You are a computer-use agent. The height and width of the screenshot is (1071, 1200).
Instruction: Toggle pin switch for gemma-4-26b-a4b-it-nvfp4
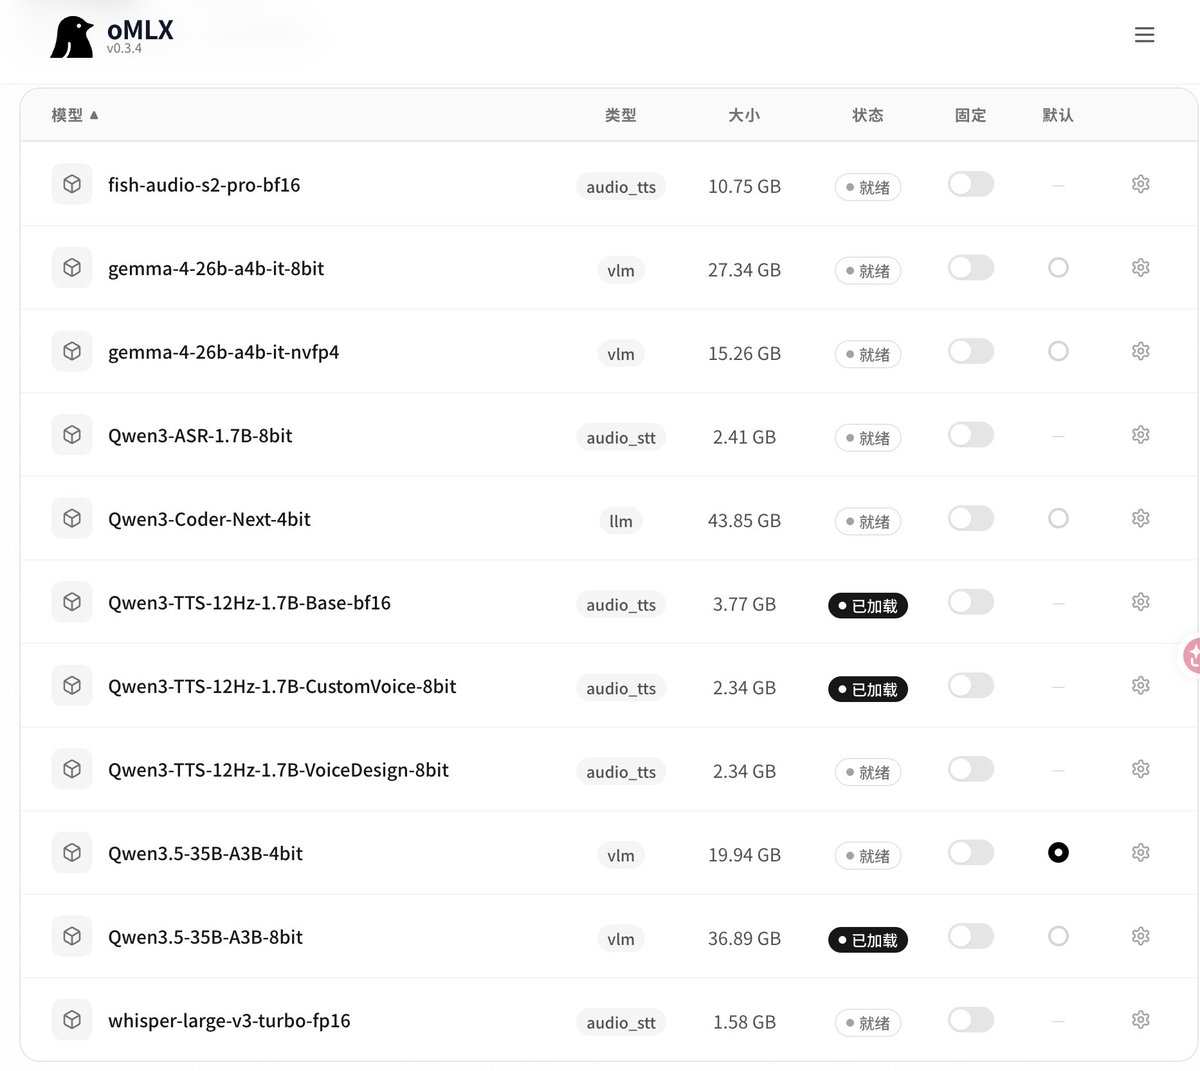[971, 351]
